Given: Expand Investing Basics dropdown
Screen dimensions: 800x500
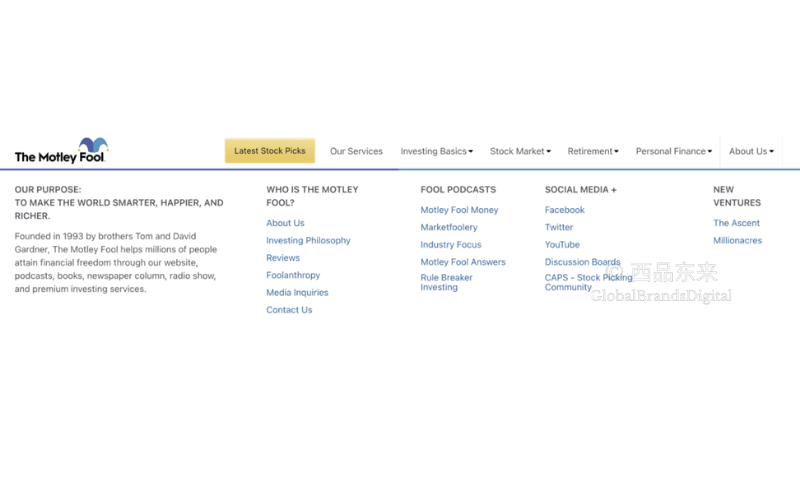Looking at the screenshot, I should tap(437, 152).
